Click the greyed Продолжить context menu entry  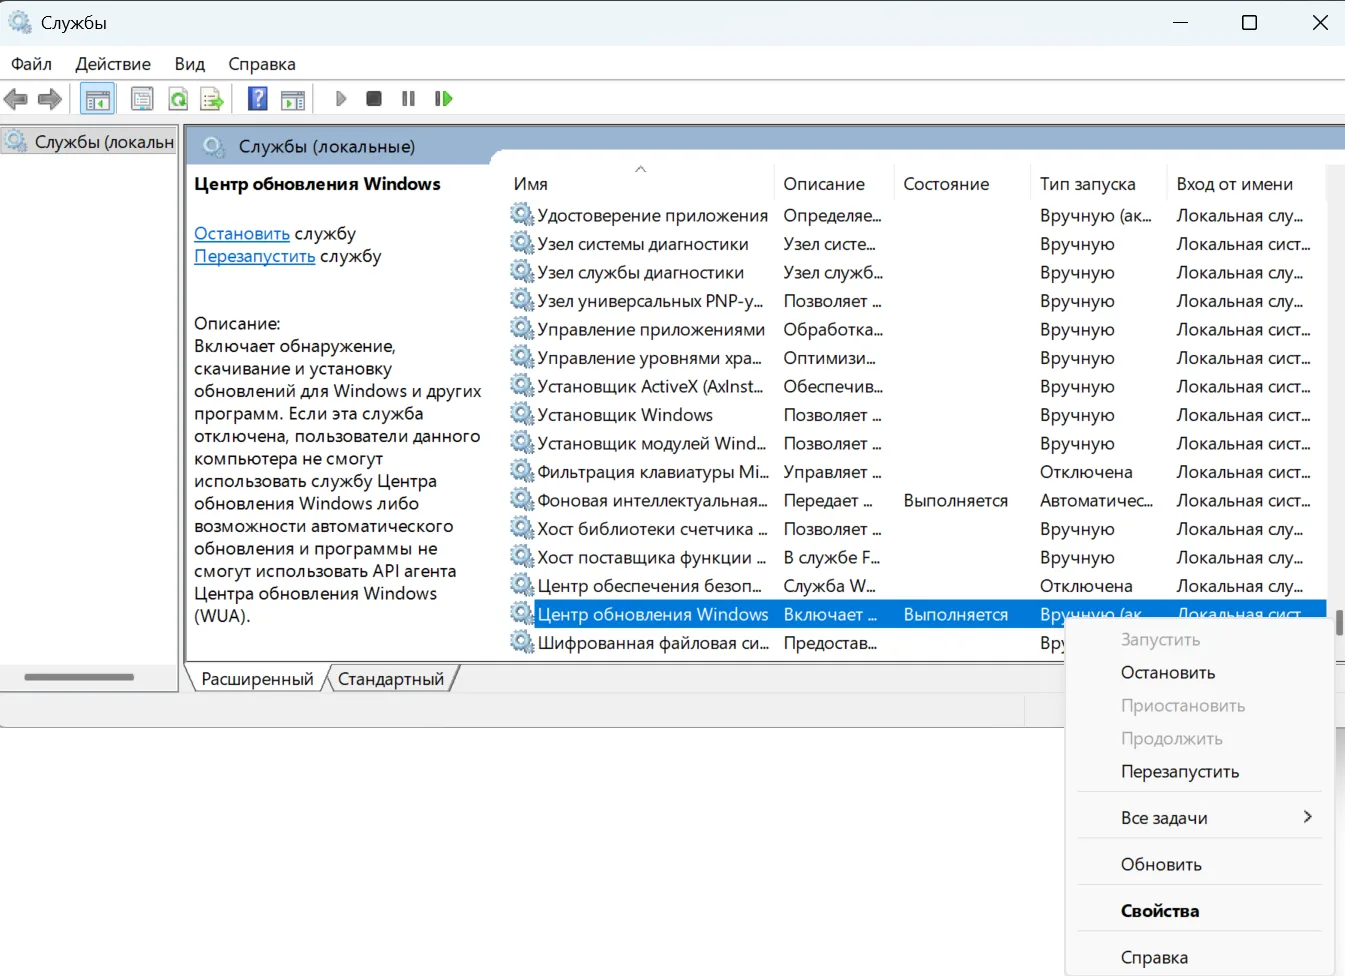click(x=1172, y=739)
